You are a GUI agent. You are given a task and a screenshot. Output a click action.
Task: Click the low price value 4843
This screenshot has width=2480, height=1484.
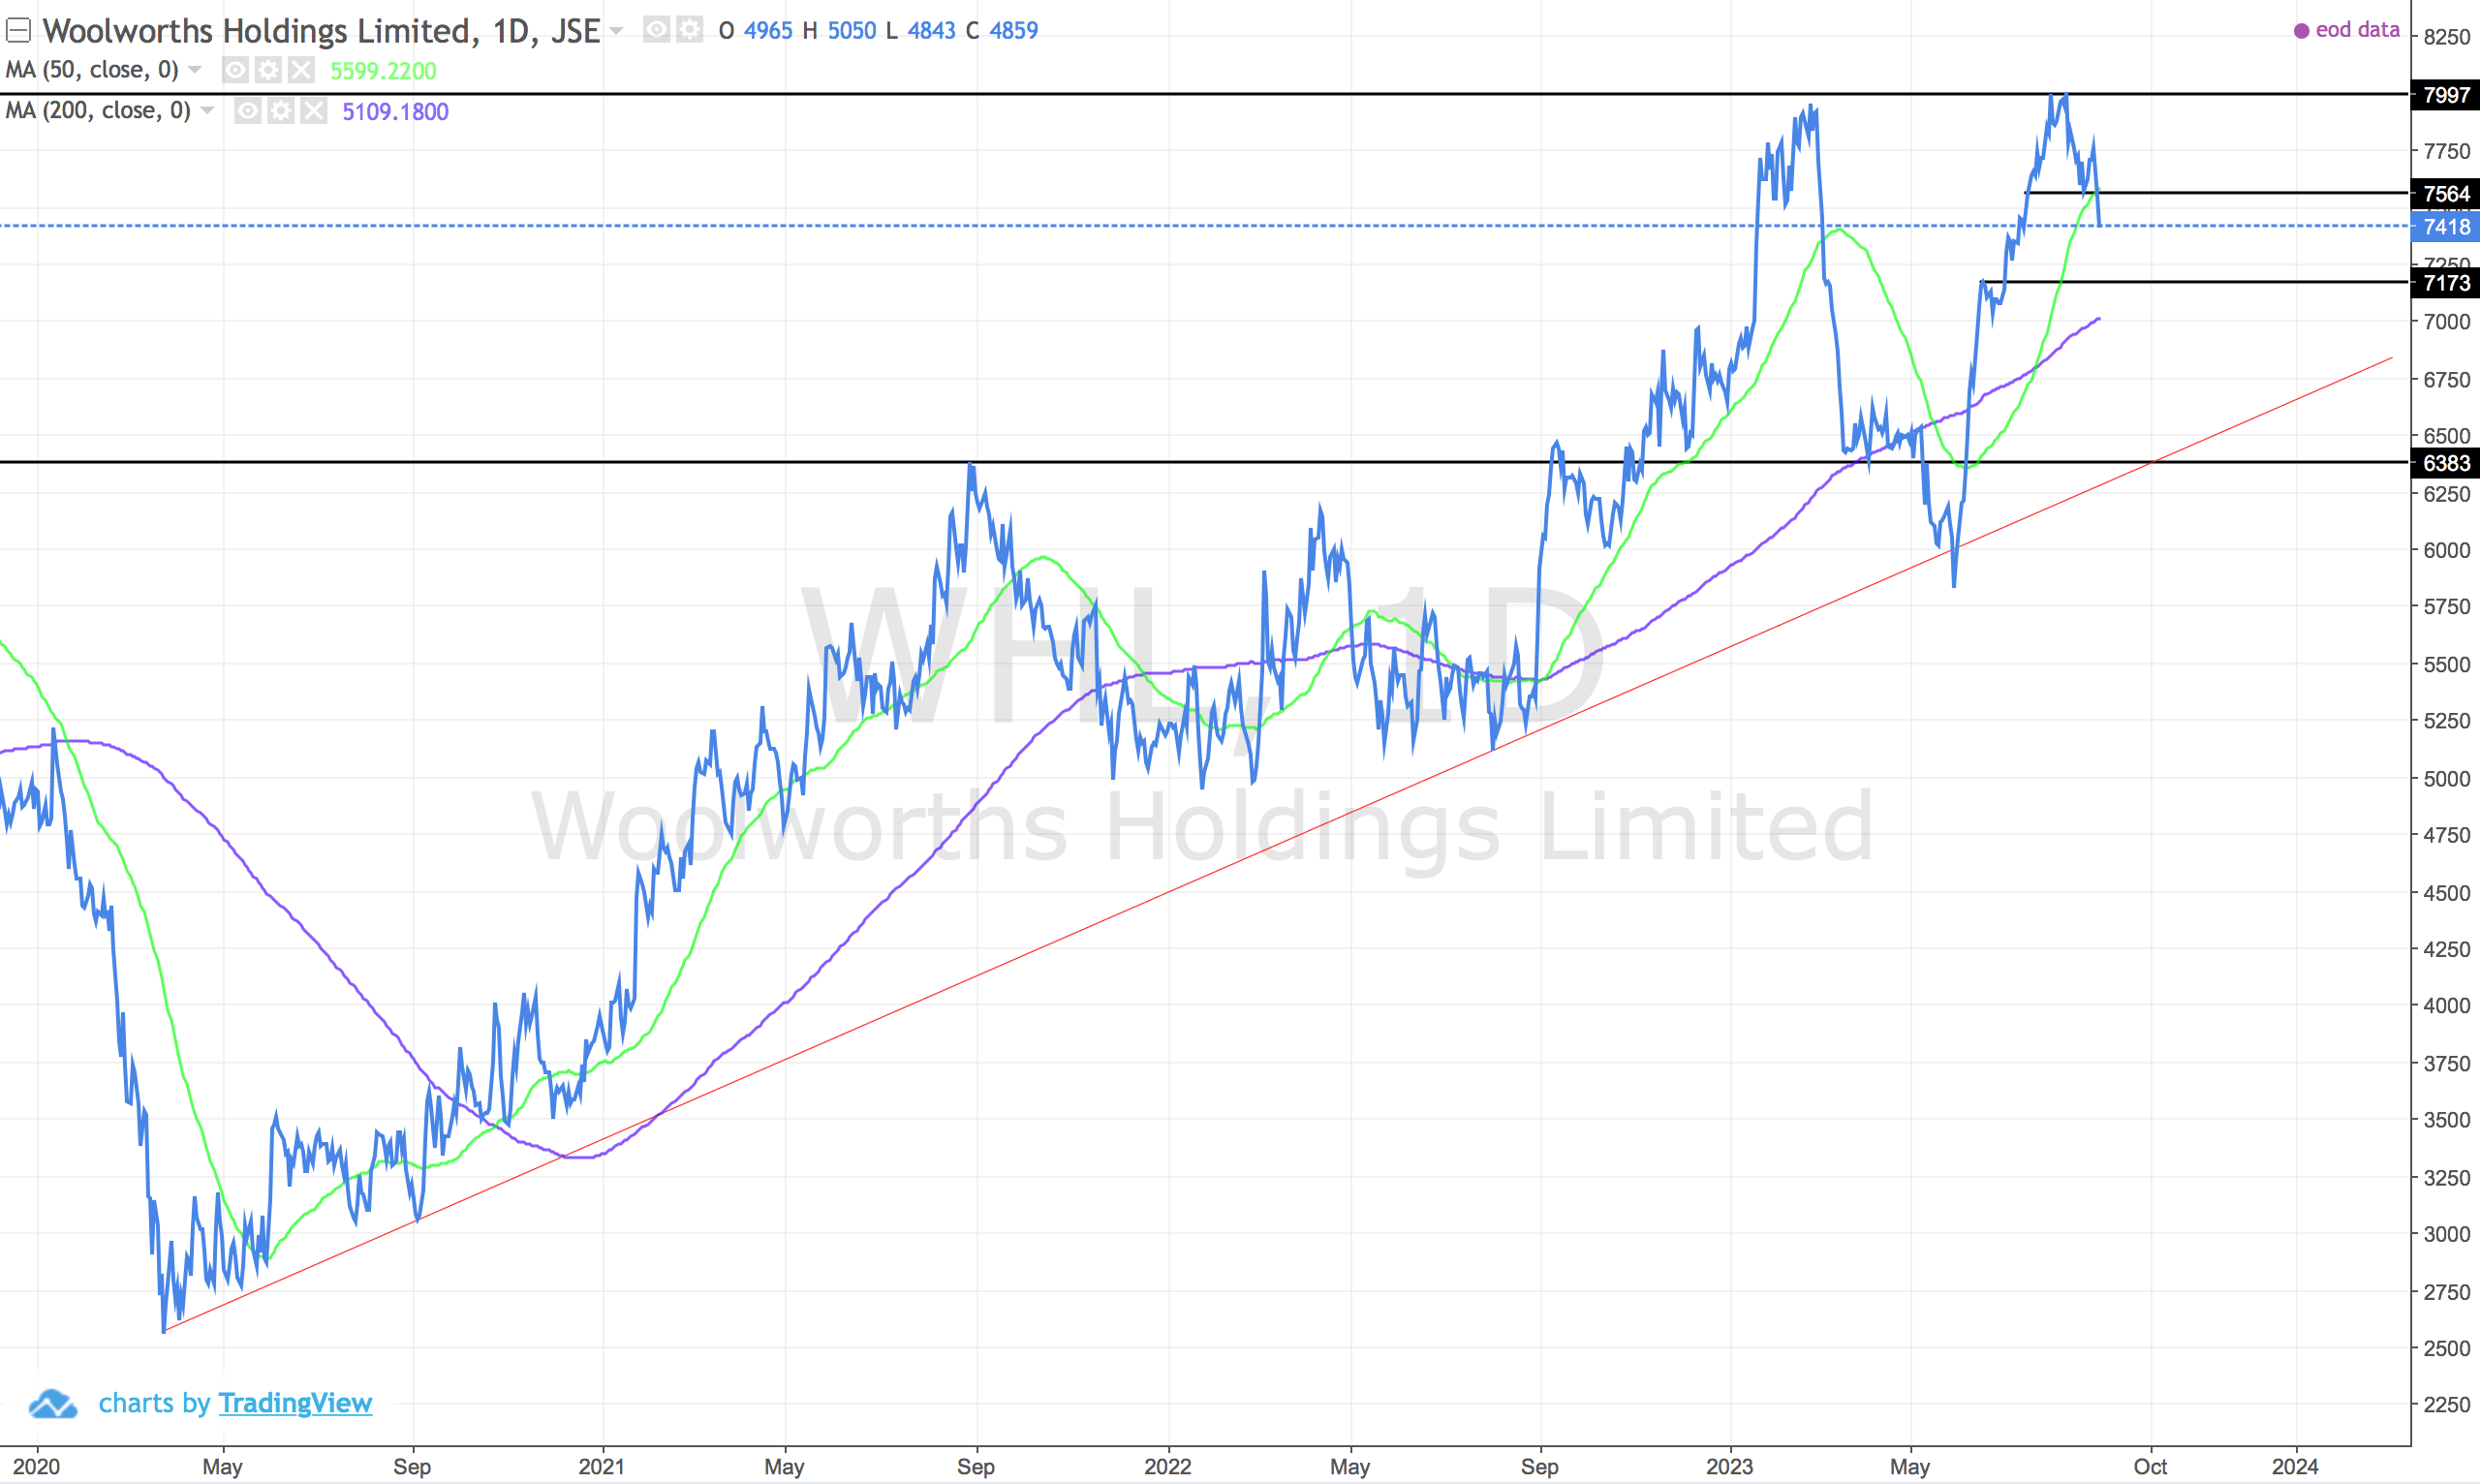click(x=932, y=31)
